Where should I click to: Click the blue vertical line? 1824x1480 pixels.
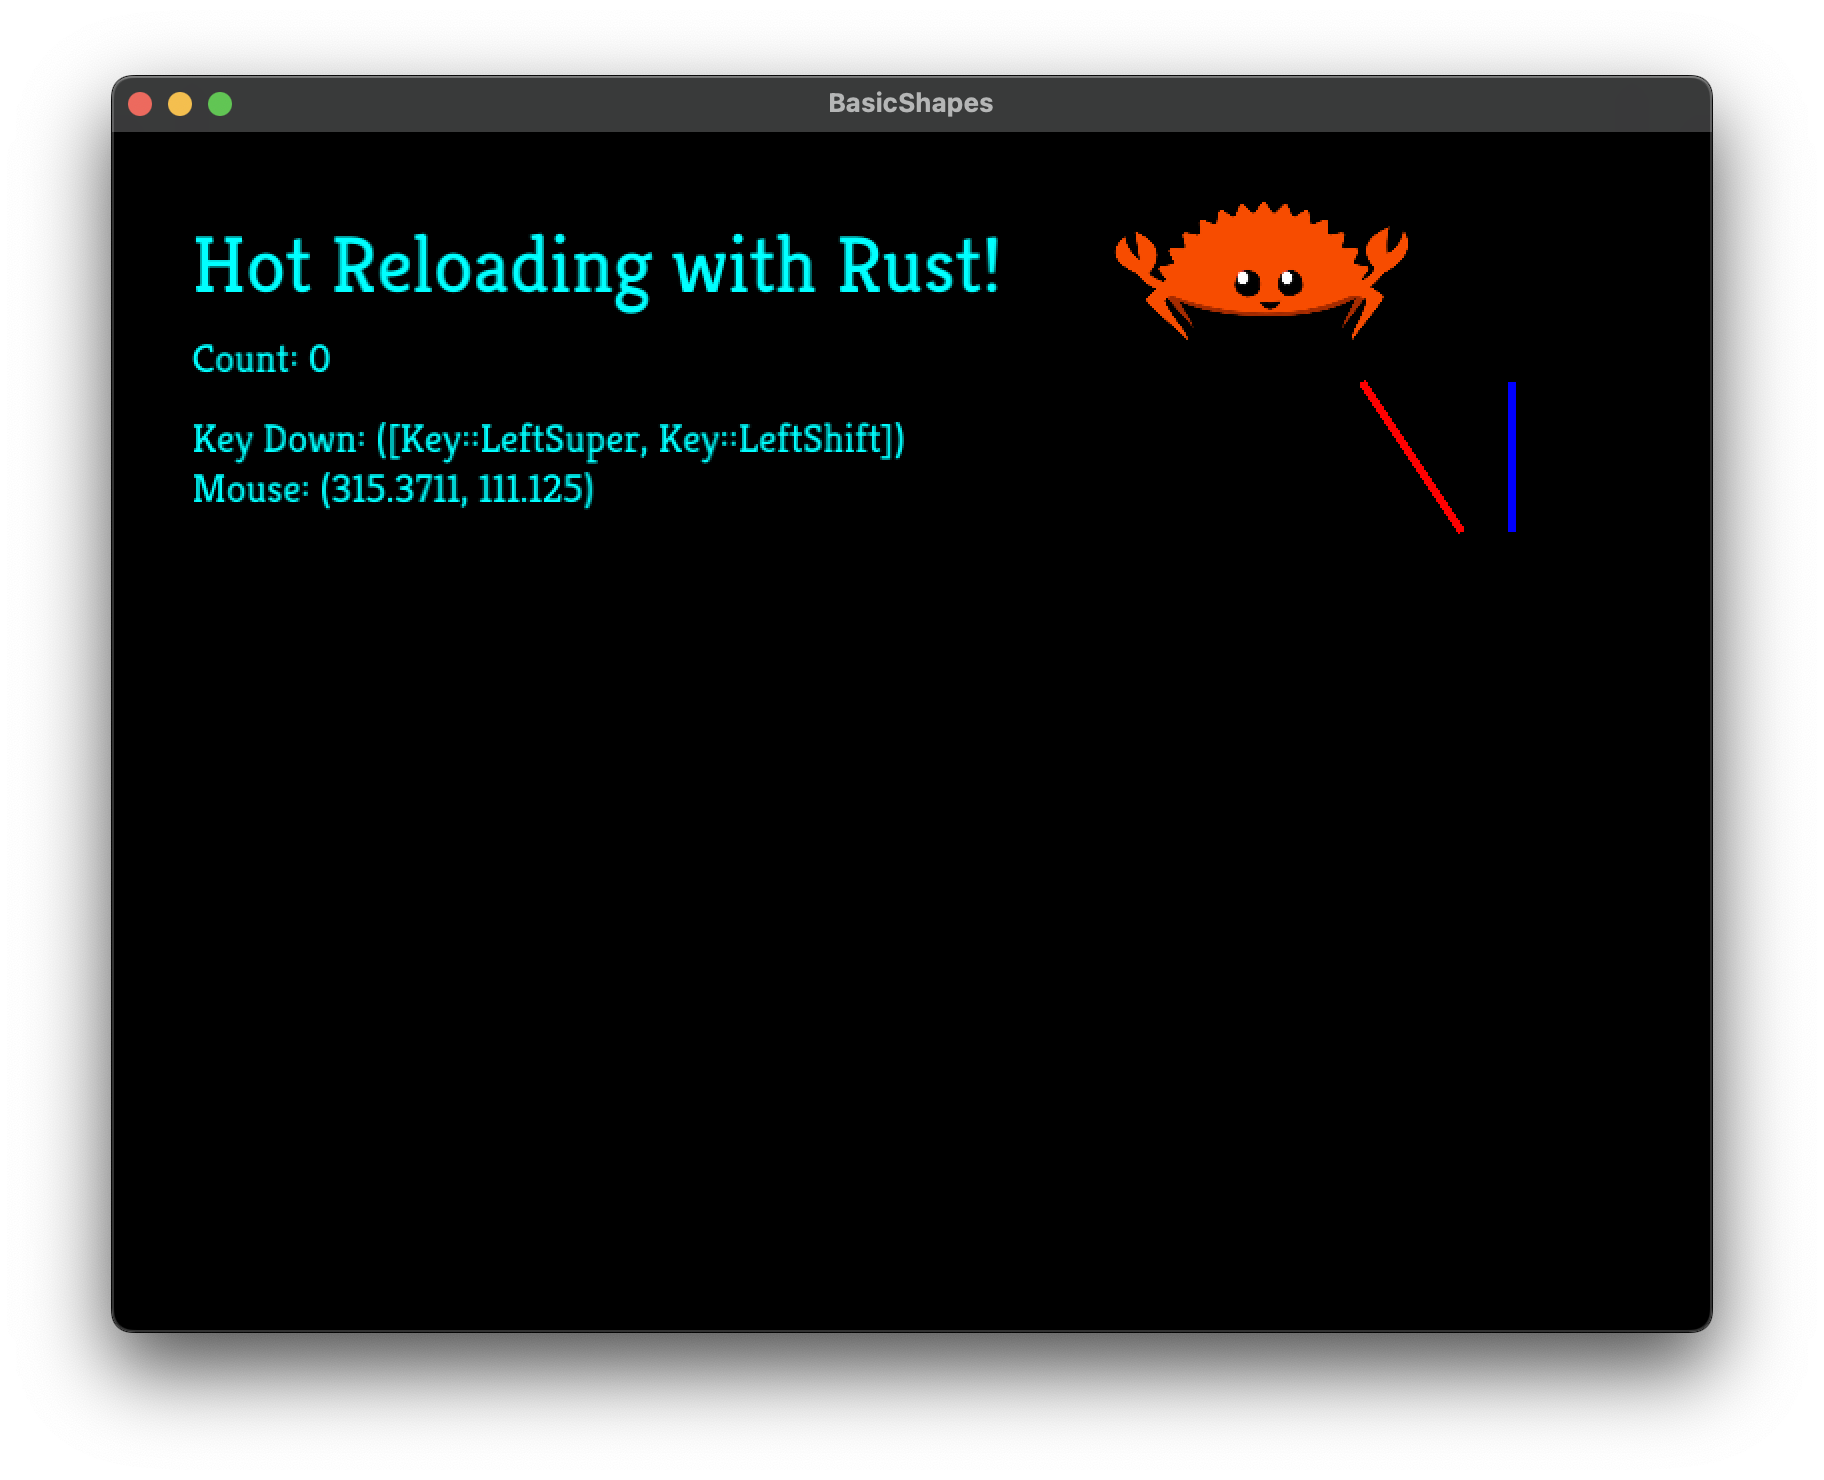pyautogui.click(x=1512, y=457)
